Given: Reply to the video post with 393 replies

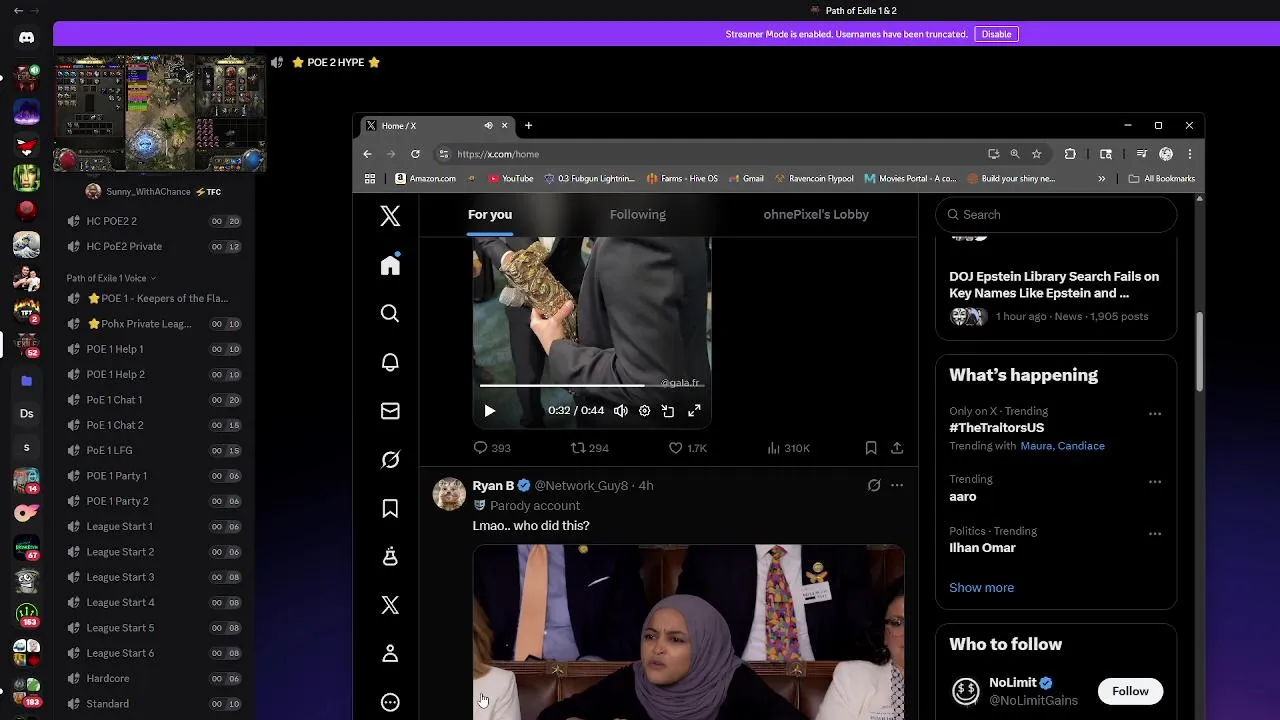Looking at the screenshot, I should [491, 448].
